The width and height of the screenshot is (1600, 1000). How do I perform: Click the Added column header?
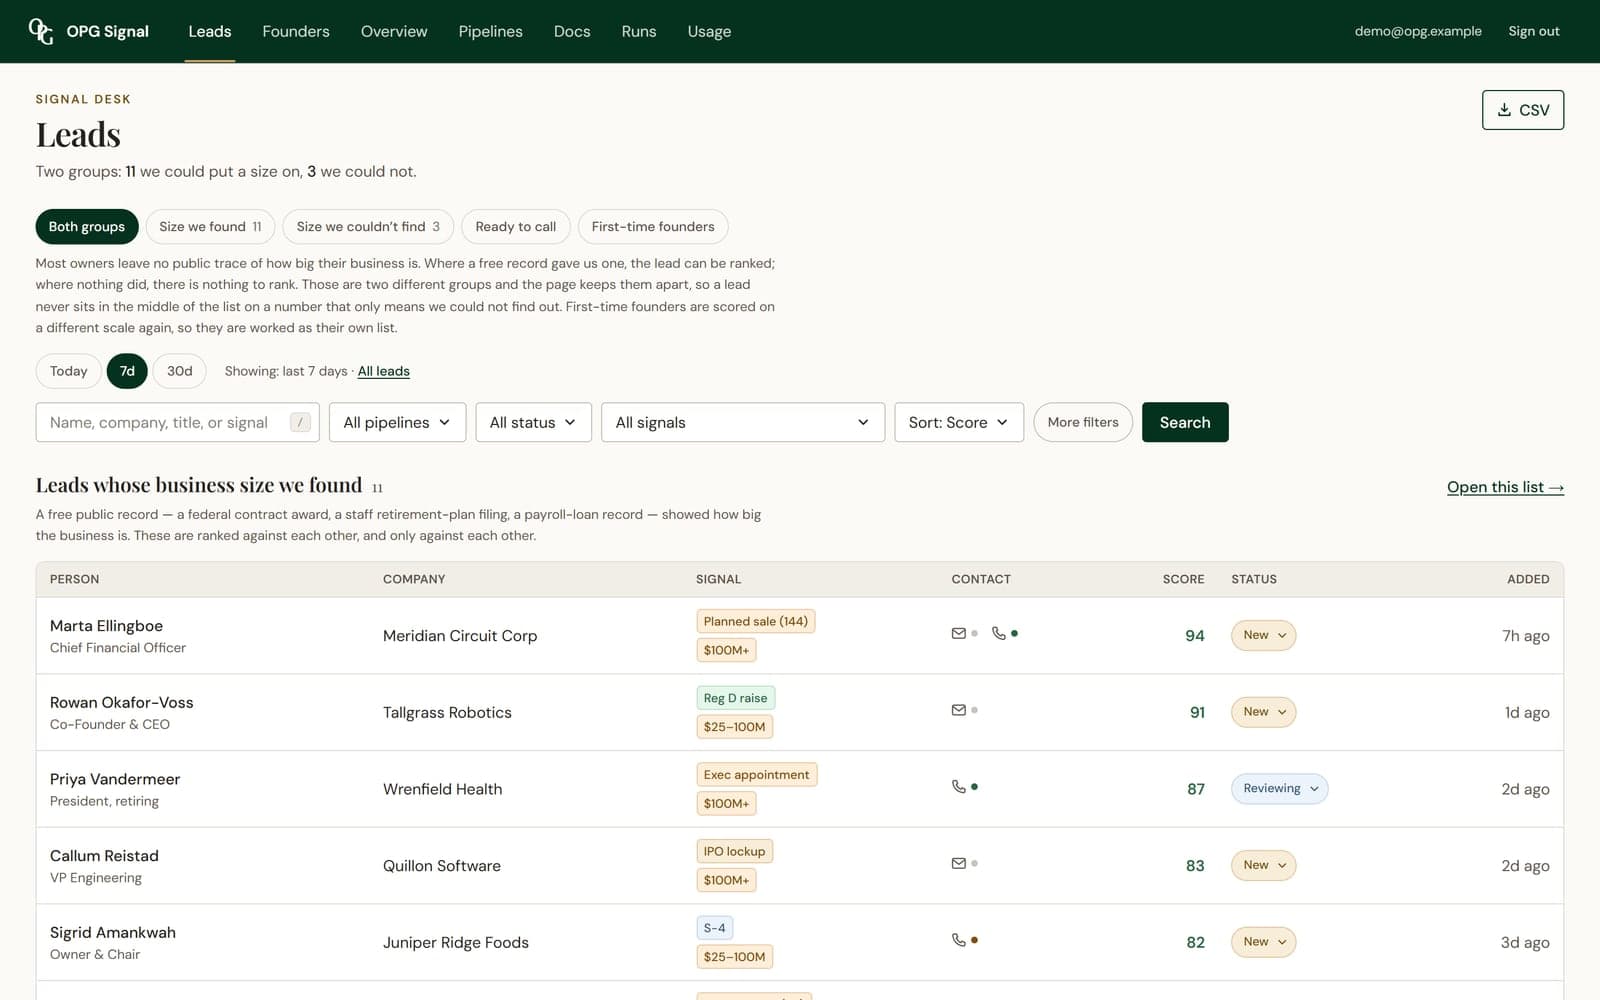click(1528, 579)
